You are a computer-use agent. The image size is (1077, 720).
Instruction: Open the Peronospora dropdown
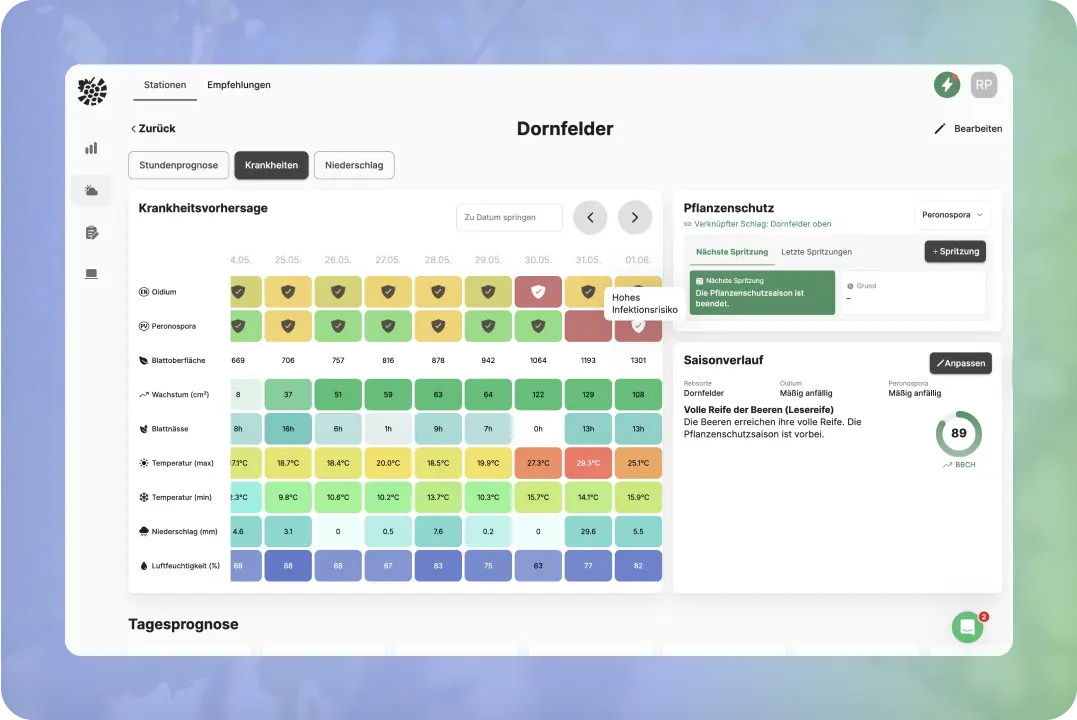point(952,215)
